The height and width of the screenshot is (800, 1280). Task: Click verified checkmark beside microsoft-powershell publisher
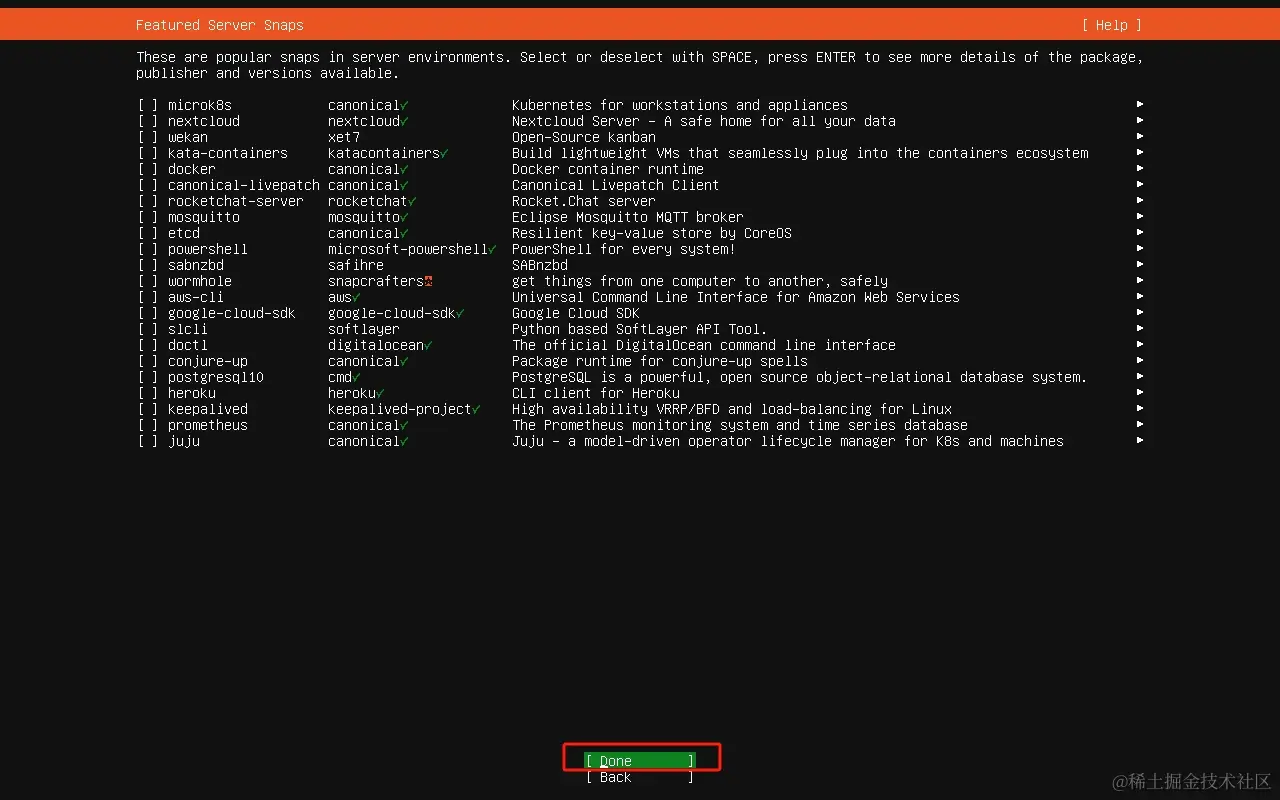493,249
